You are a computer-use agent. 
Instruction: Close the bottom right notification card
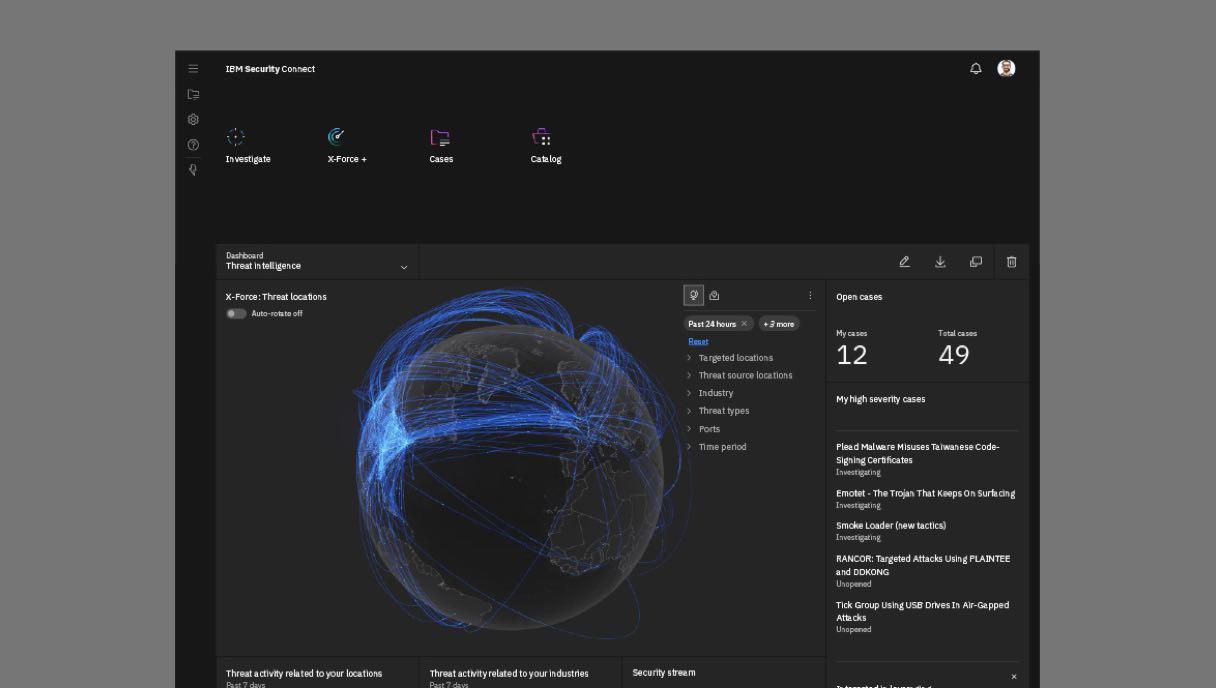[x=1013, y=677]
